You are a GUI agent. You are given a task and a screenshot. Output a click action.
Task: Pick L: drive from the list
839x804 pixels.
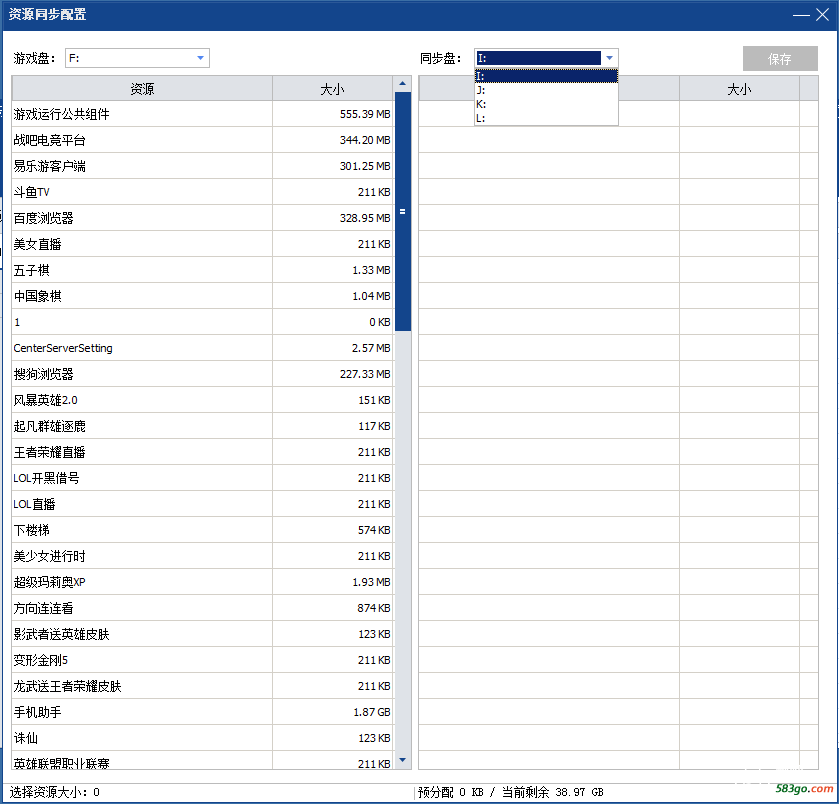(546, 118)
